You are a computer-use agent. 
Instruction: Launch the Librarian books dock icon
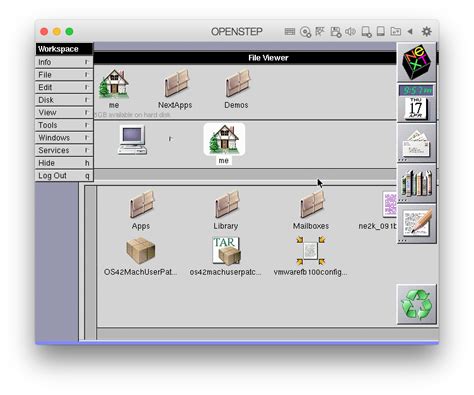pos(417,183)
